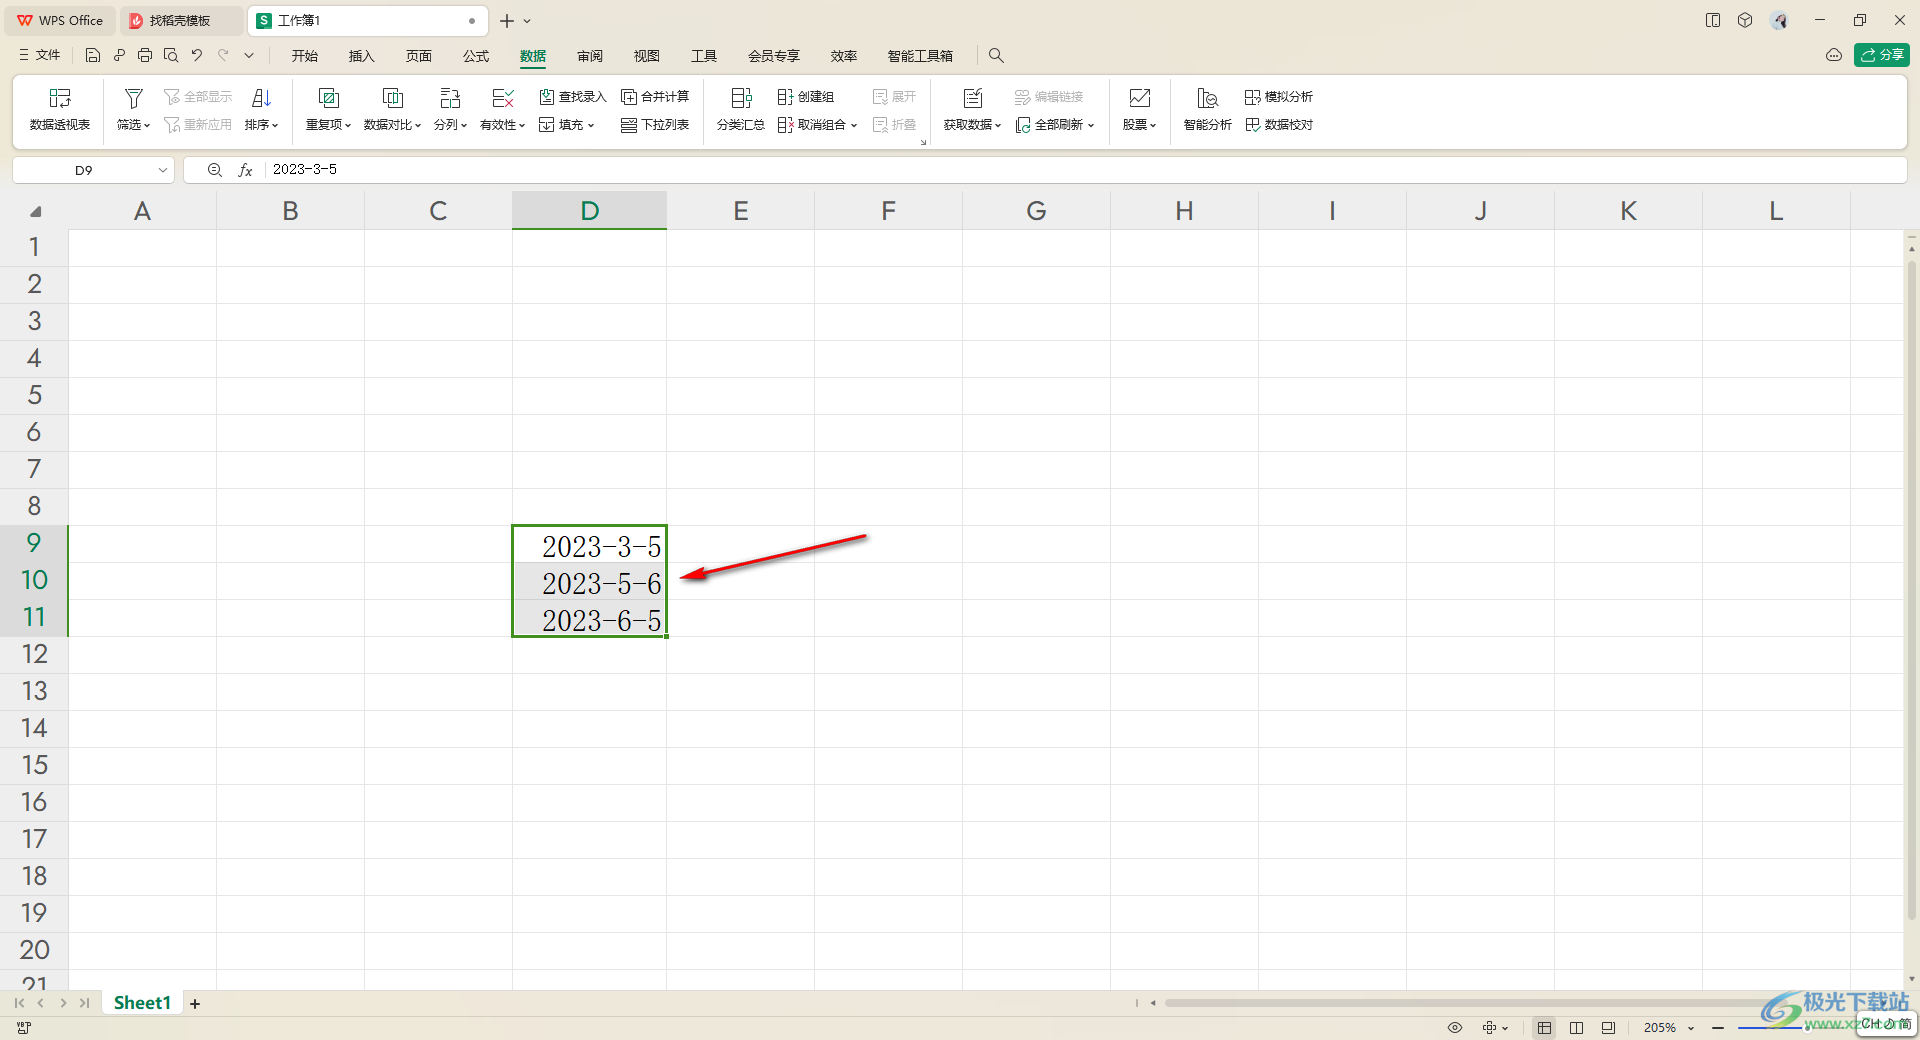This screenshot has height=1040, width=1920.
Task: Click 模拟分析 what-if analysis
Action: pyautogui.click(x=1279, y=97)
